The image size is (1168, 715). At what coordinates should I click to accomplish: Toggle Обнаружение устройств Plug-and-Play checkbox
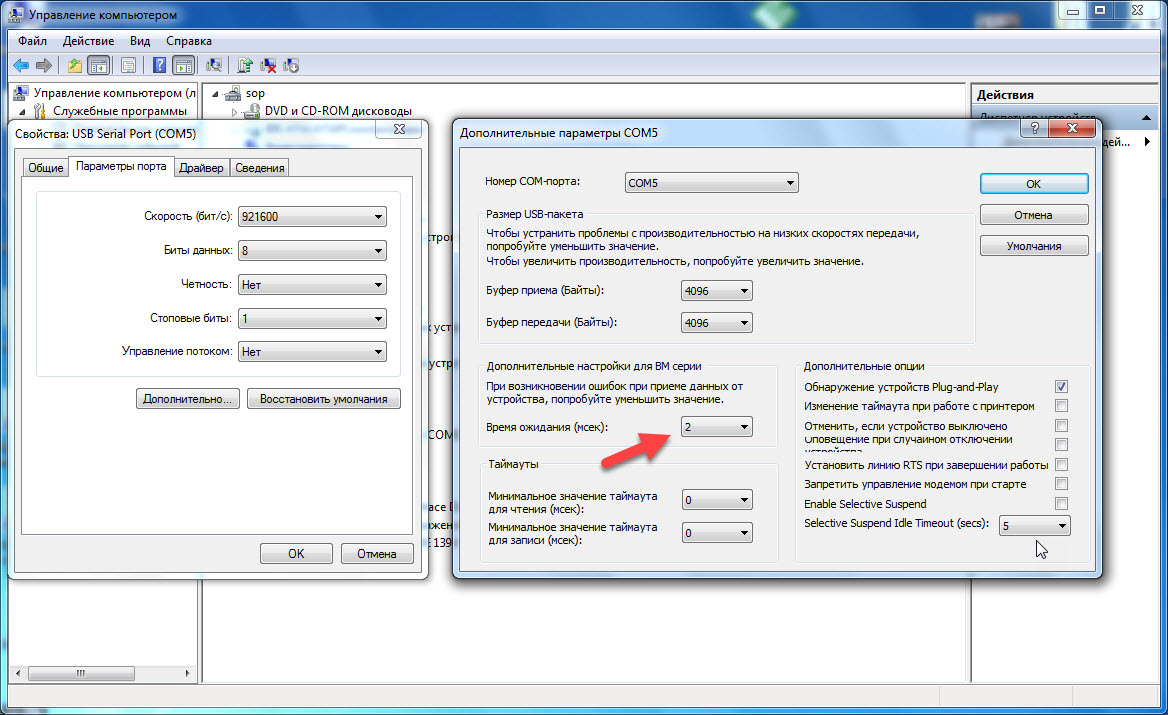point(1061,387)
